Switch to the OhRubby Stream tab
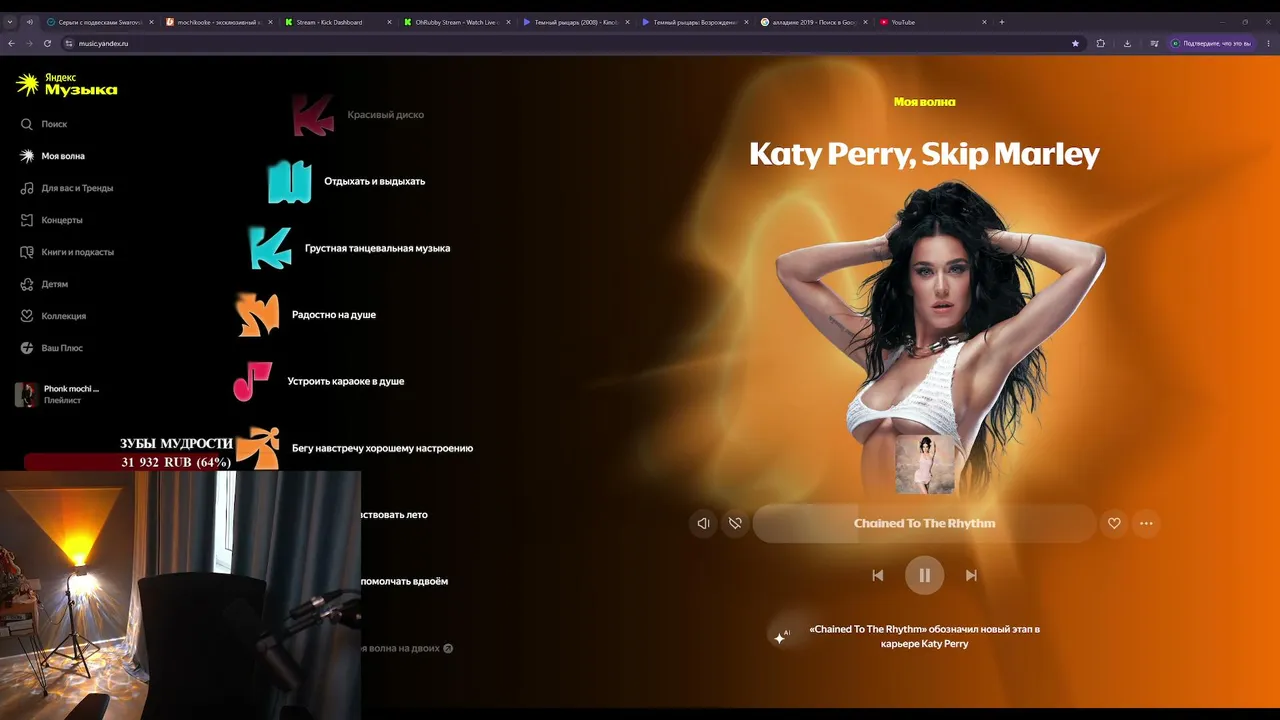The width and height of the screenshot is (1280, 720). pyautogui.click(x=456, y=22)
